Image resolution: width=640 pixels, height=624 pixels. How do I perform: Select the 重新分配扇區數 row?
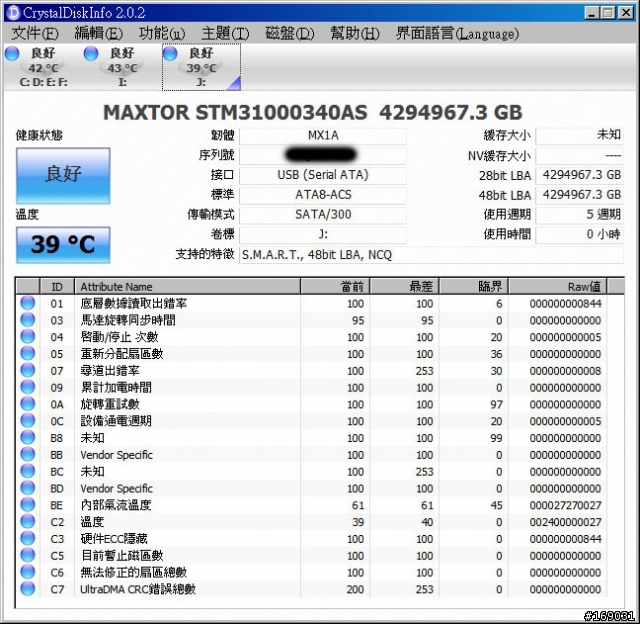tap(320, 354)
